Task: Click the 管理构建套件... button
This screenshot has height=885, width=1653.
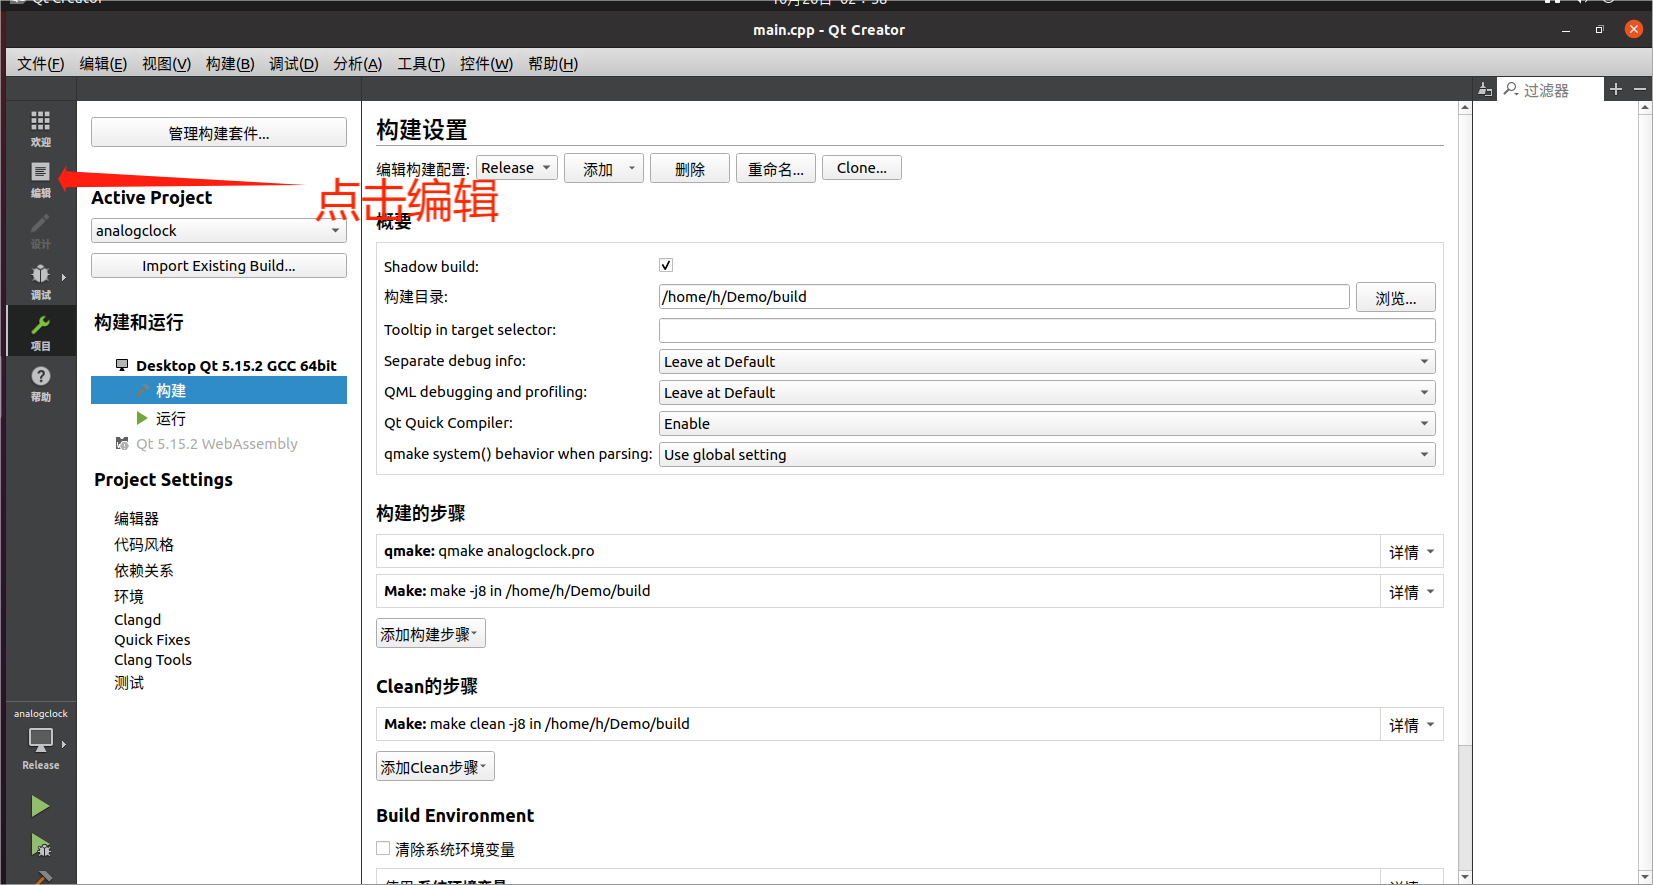Action: coord(219,133)
